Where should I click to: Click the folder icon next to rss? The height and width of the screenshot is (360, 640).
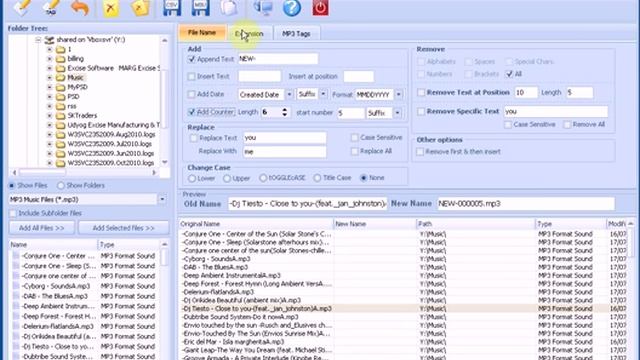pyautogui.click(x=60, y=106)
